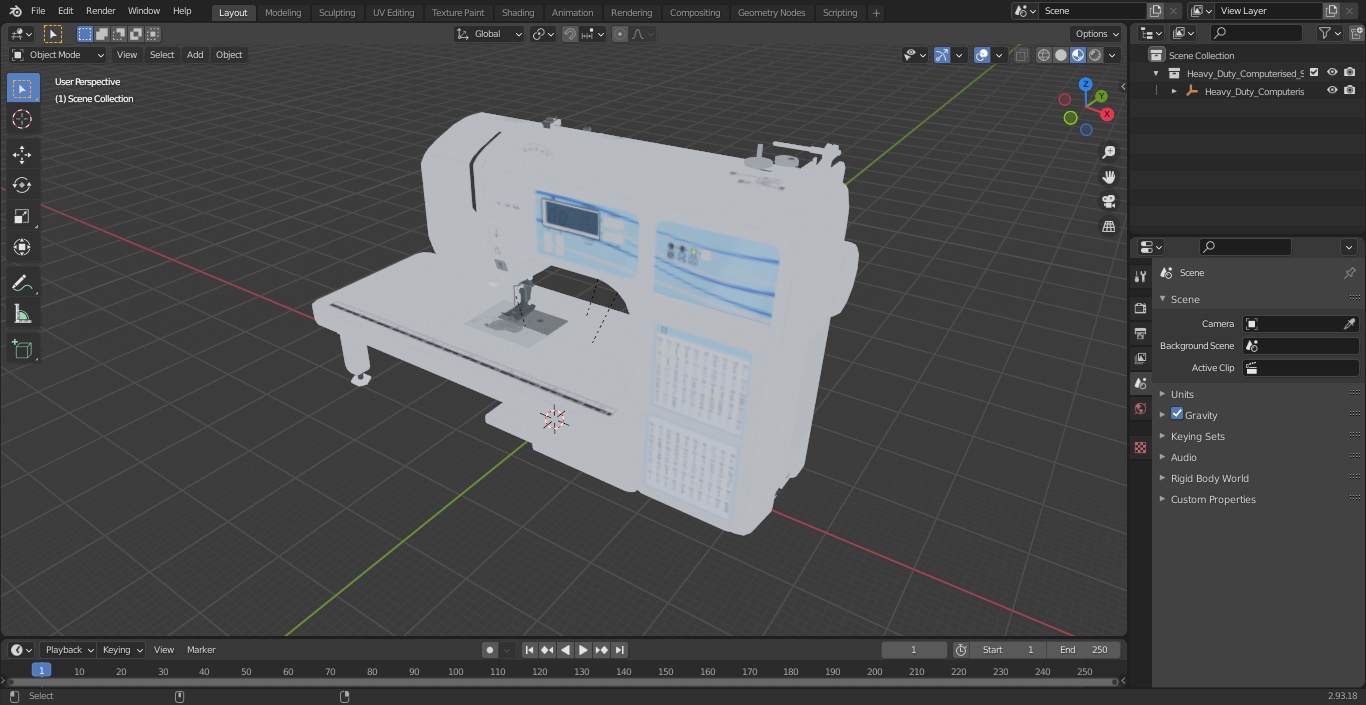The height and width of the screenshot is (705, 1366).
Task: Disable rendering of Heavy_Duty_Computeris object
Action: click(1350, 90)
